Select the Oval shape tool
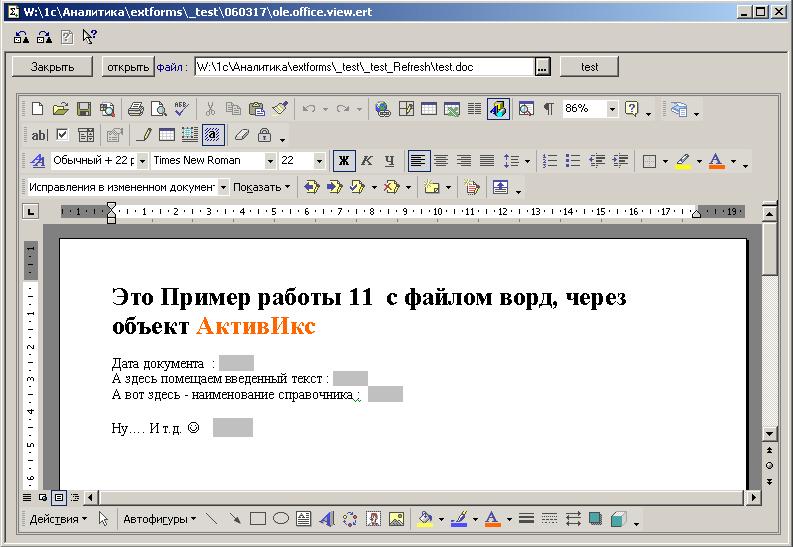This screenshot has width=793, height=547. click(x=281, y=519)
